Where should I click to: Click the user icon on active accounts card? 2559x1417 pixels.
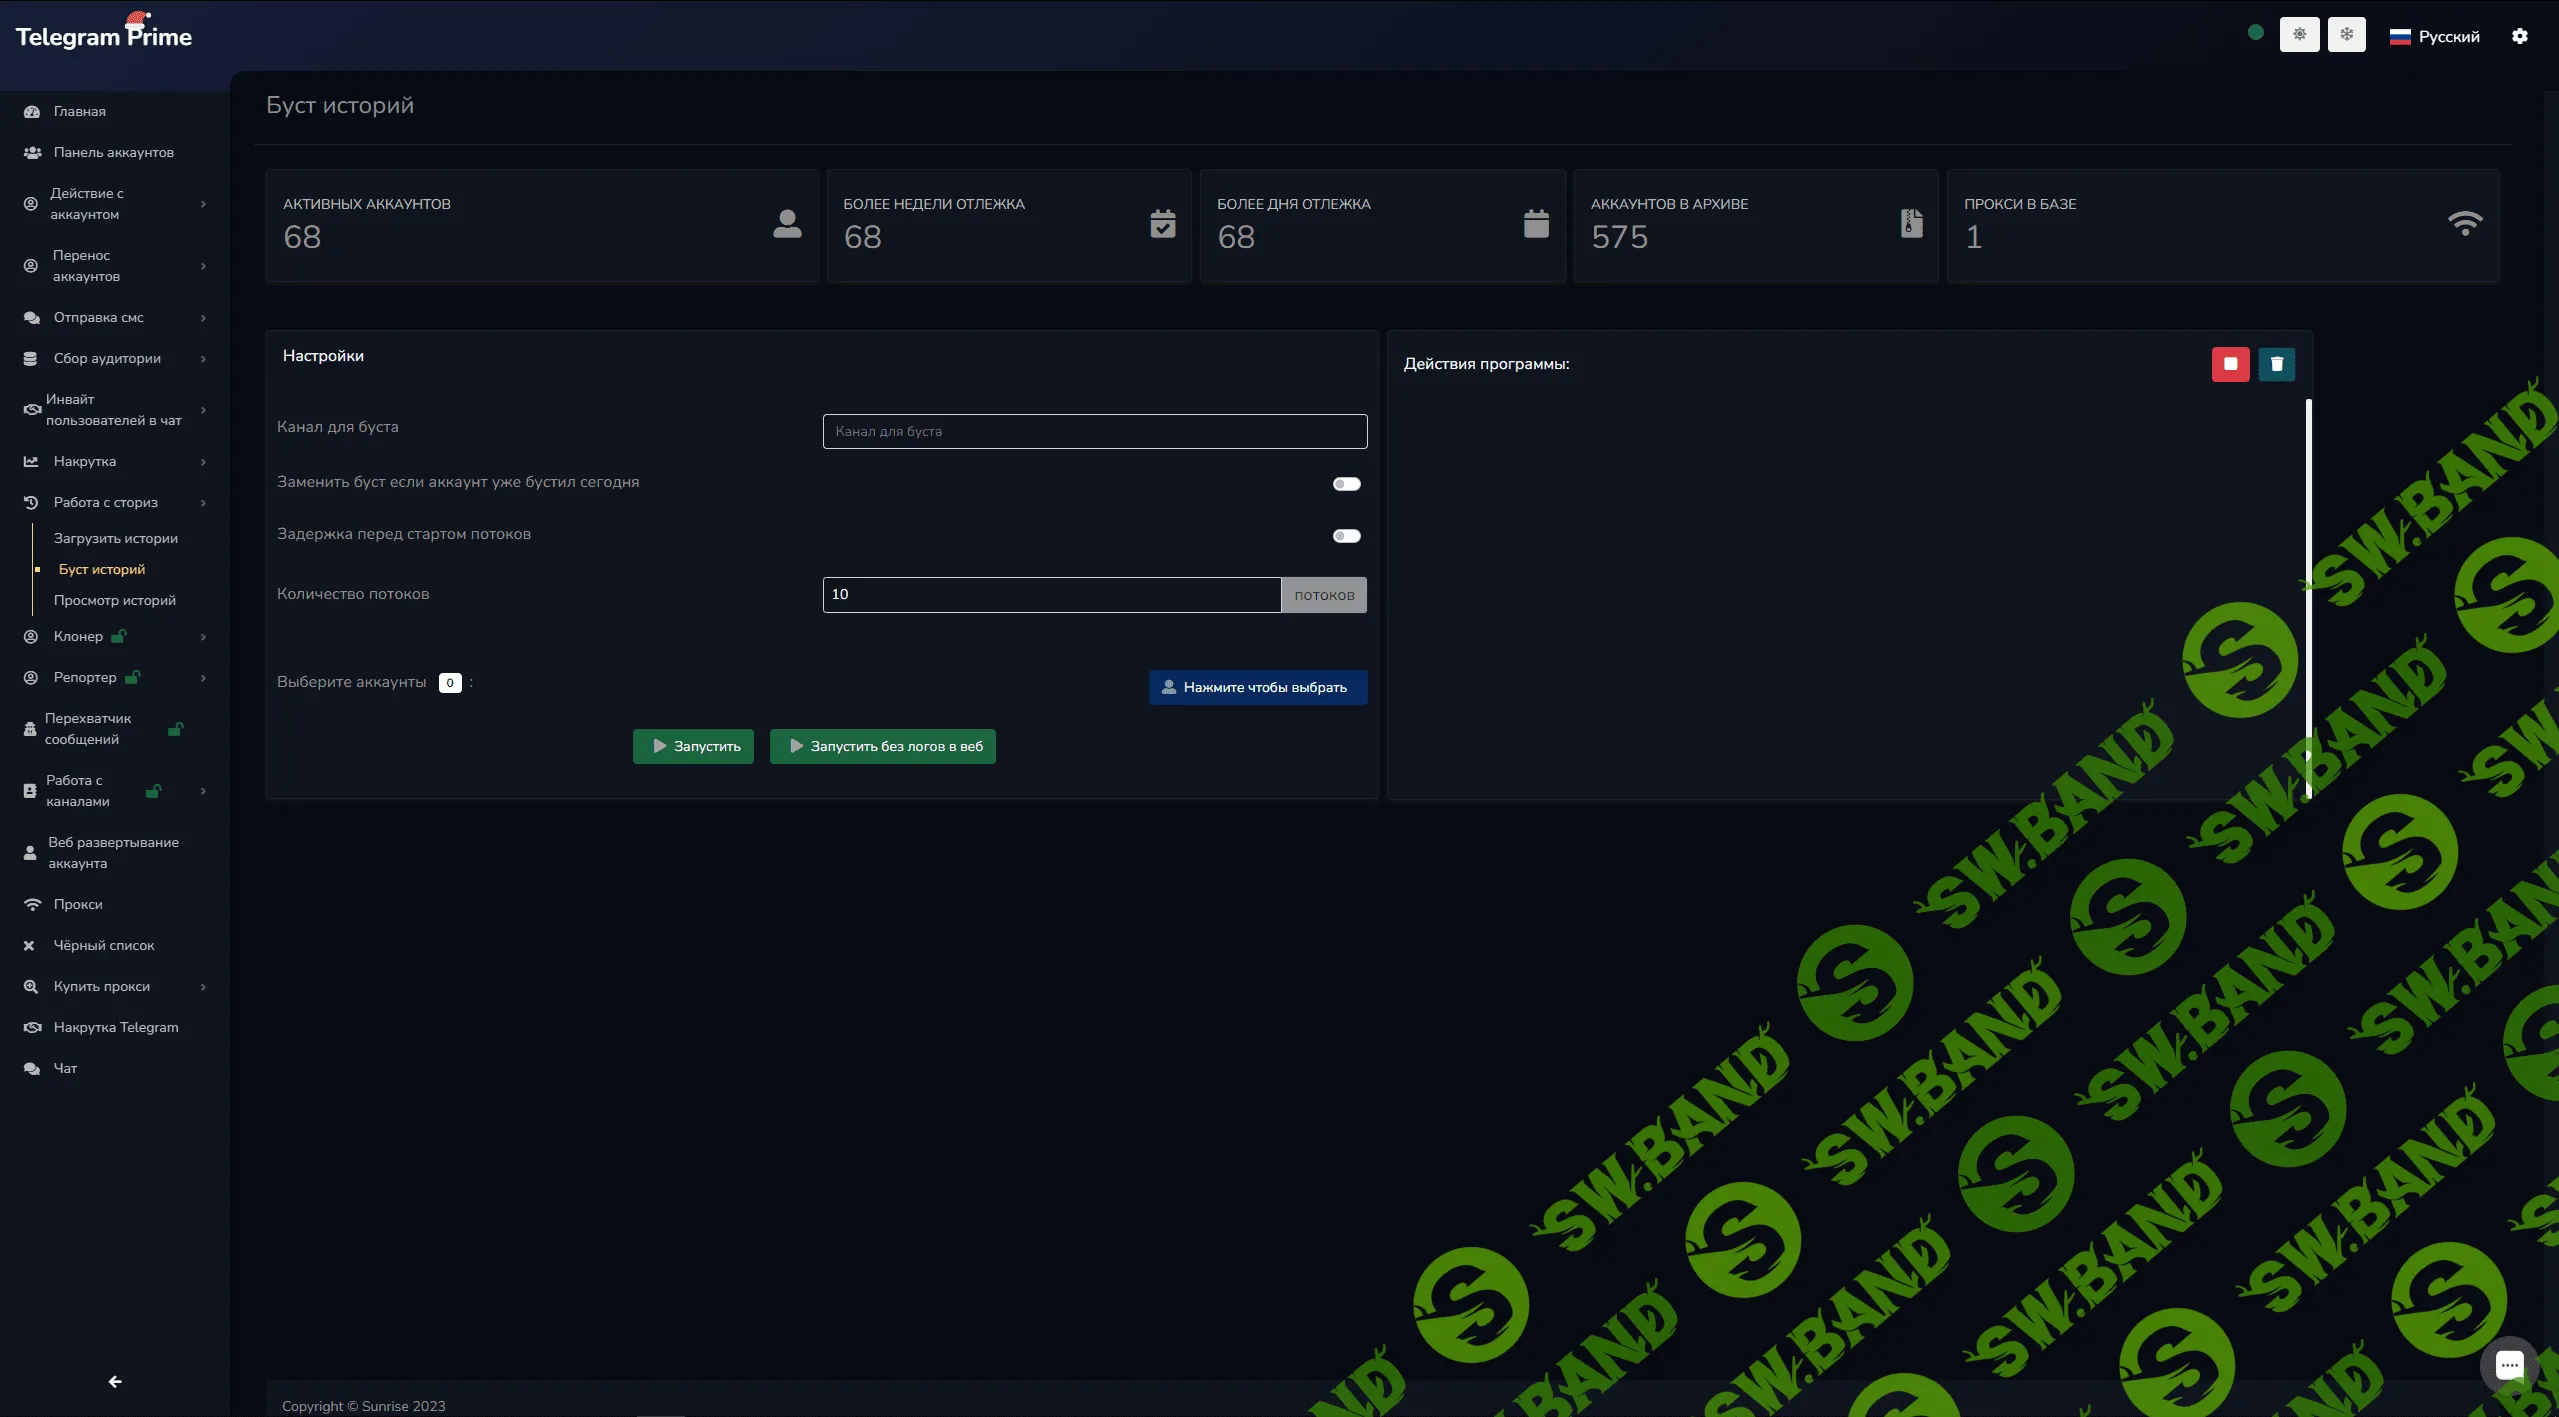(x=787, y=224)
